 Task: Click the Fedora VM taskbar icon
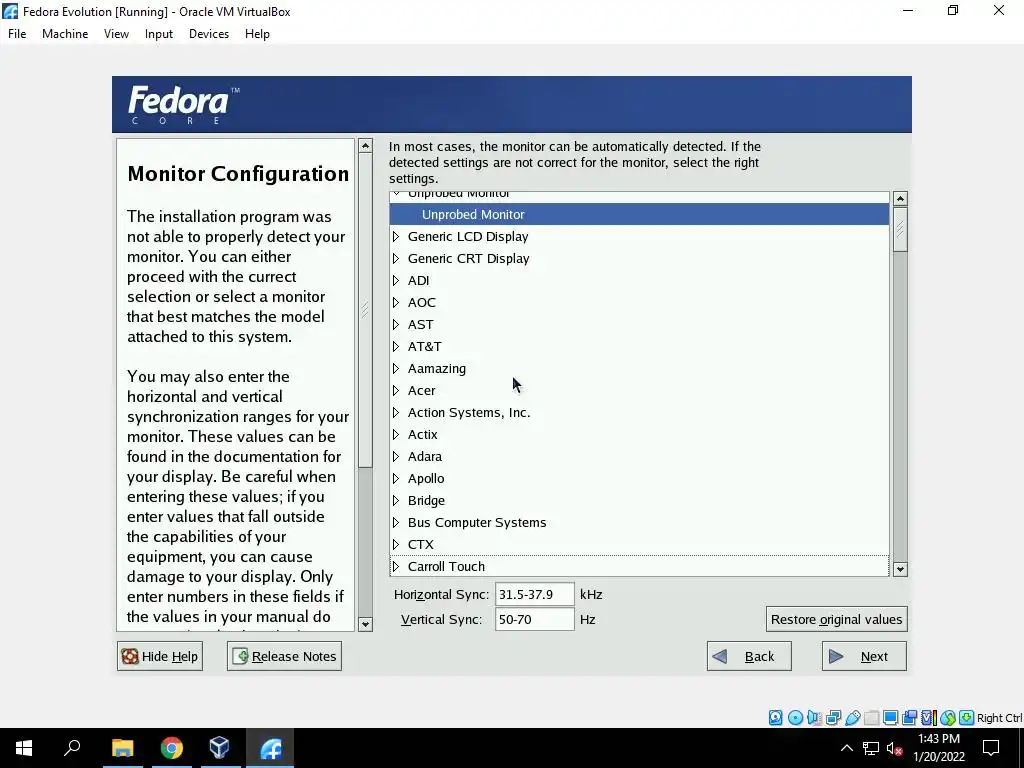pos(270,748)
